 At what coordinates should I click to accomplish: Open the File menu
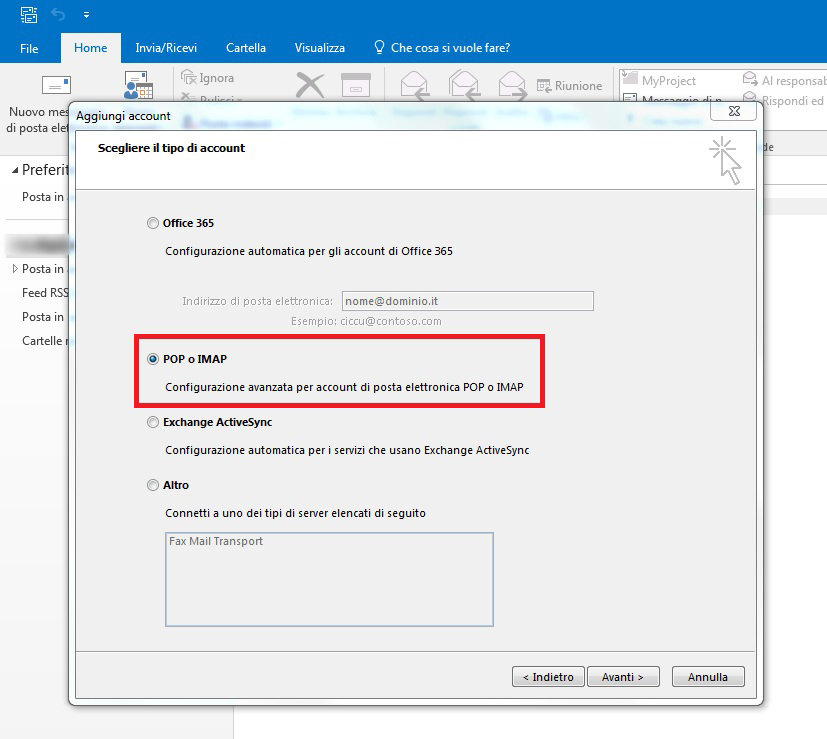29,48
